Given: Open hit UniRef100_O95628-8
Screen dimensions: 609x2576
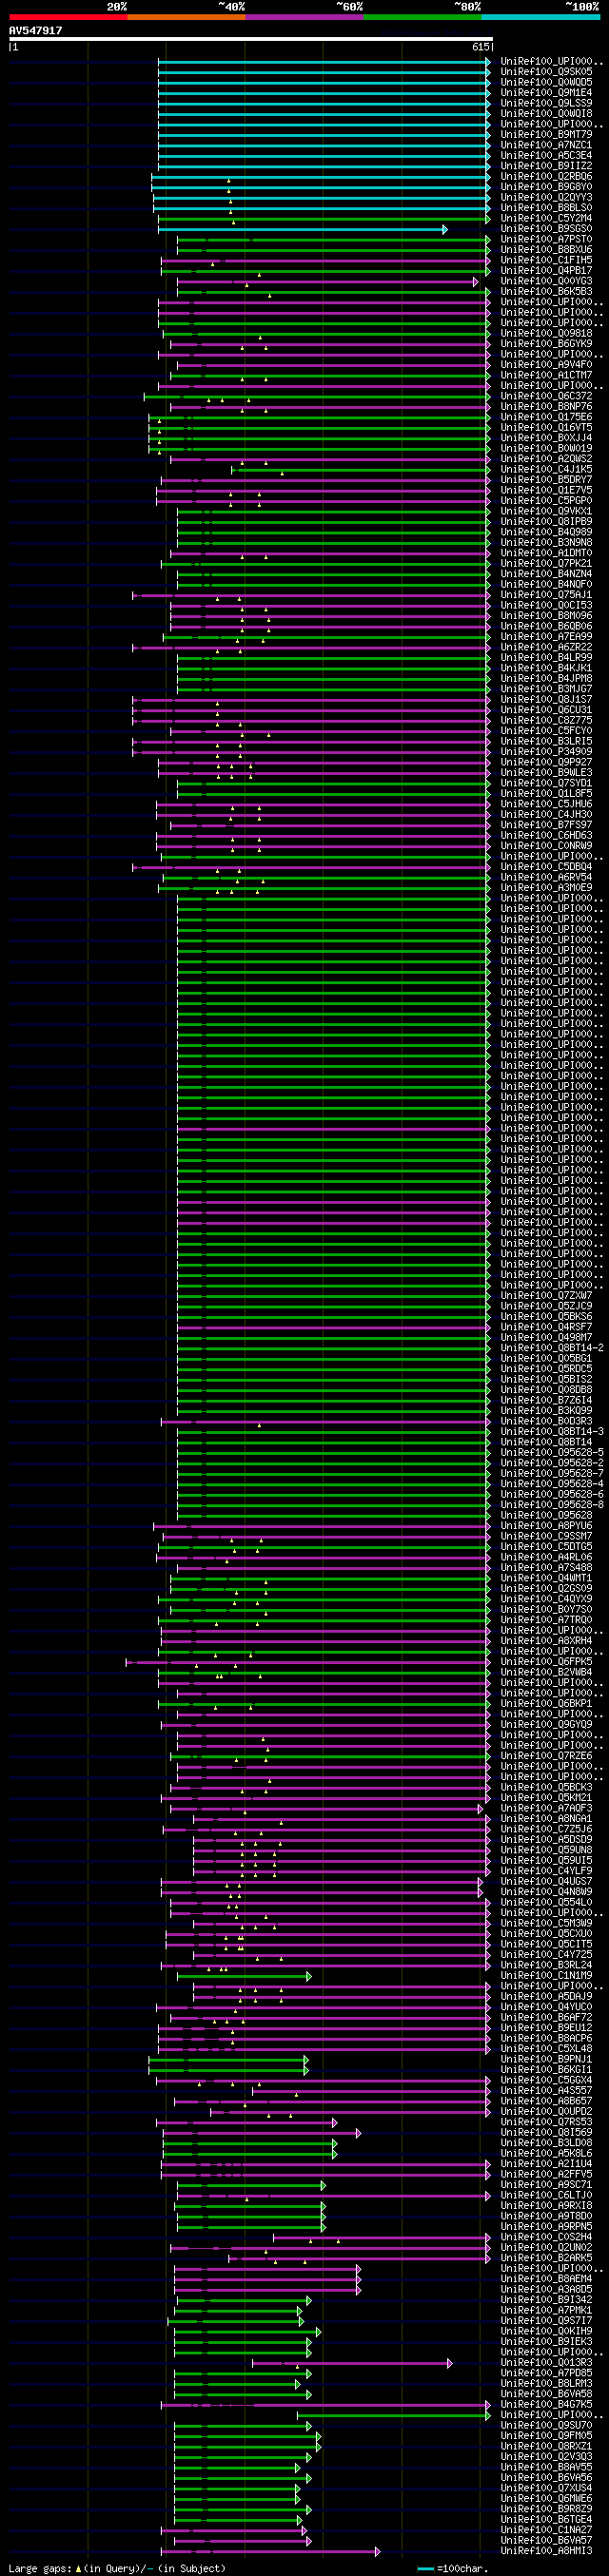Looking at the screenshot, I should click(x=552, y=1505).
